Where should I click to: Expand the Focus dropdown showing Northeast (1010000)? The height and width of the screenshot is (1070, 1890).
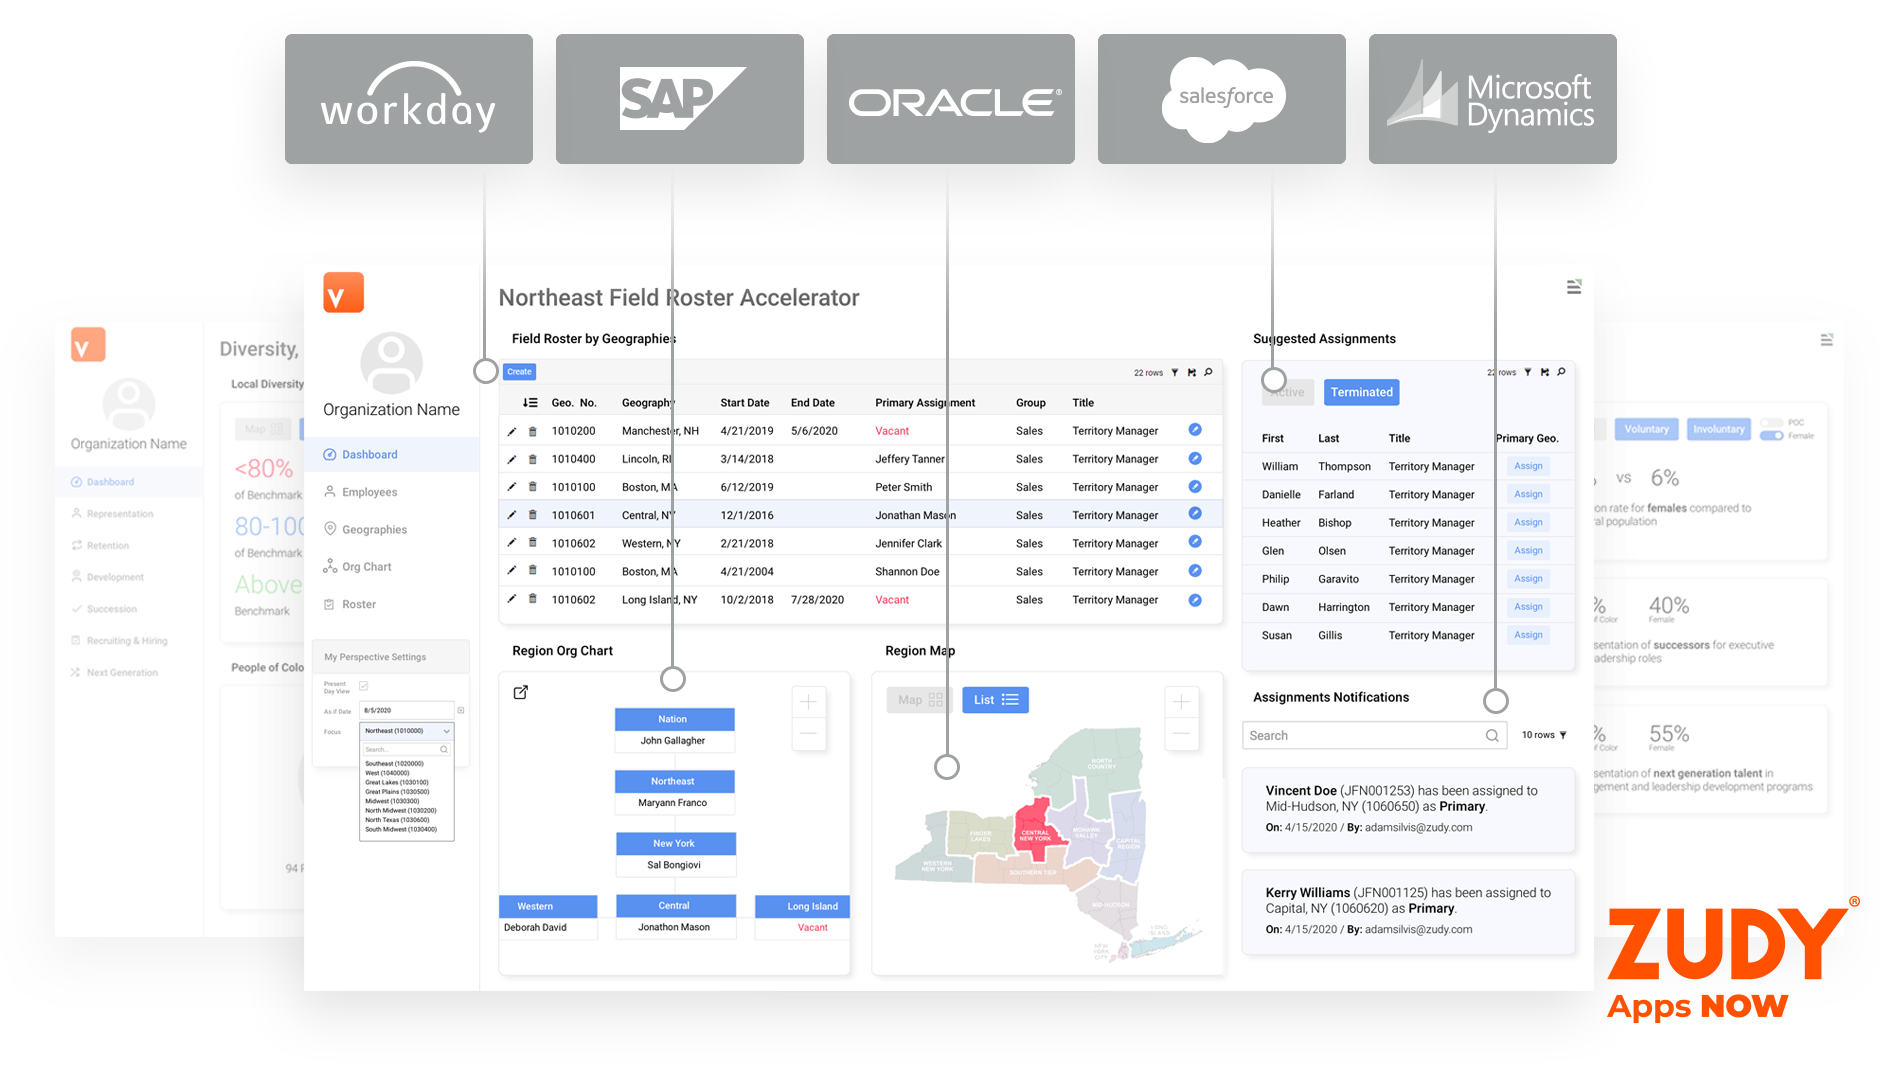(x=446, y=731)
